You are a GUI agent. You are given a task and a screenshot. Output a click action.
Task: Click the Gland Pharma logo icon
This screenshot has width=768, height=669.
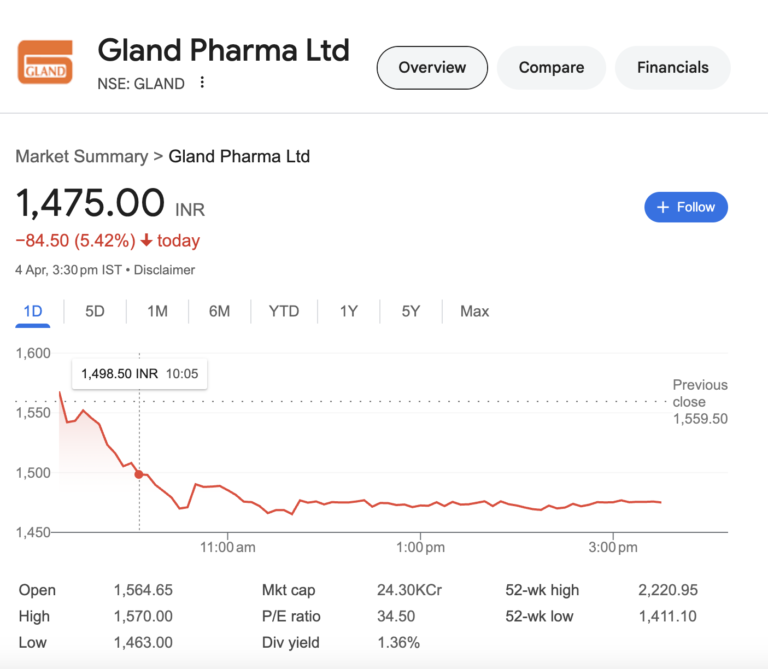coord(46,61)
